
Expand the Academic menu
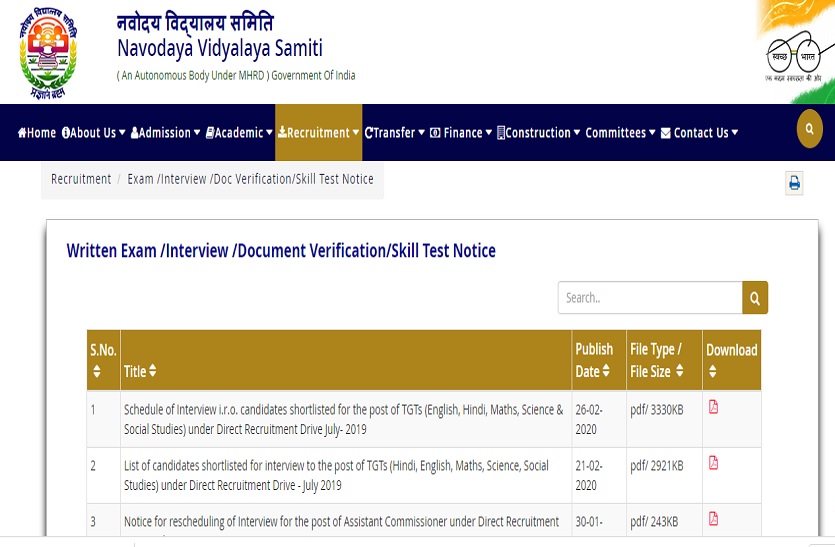[239, 133]
